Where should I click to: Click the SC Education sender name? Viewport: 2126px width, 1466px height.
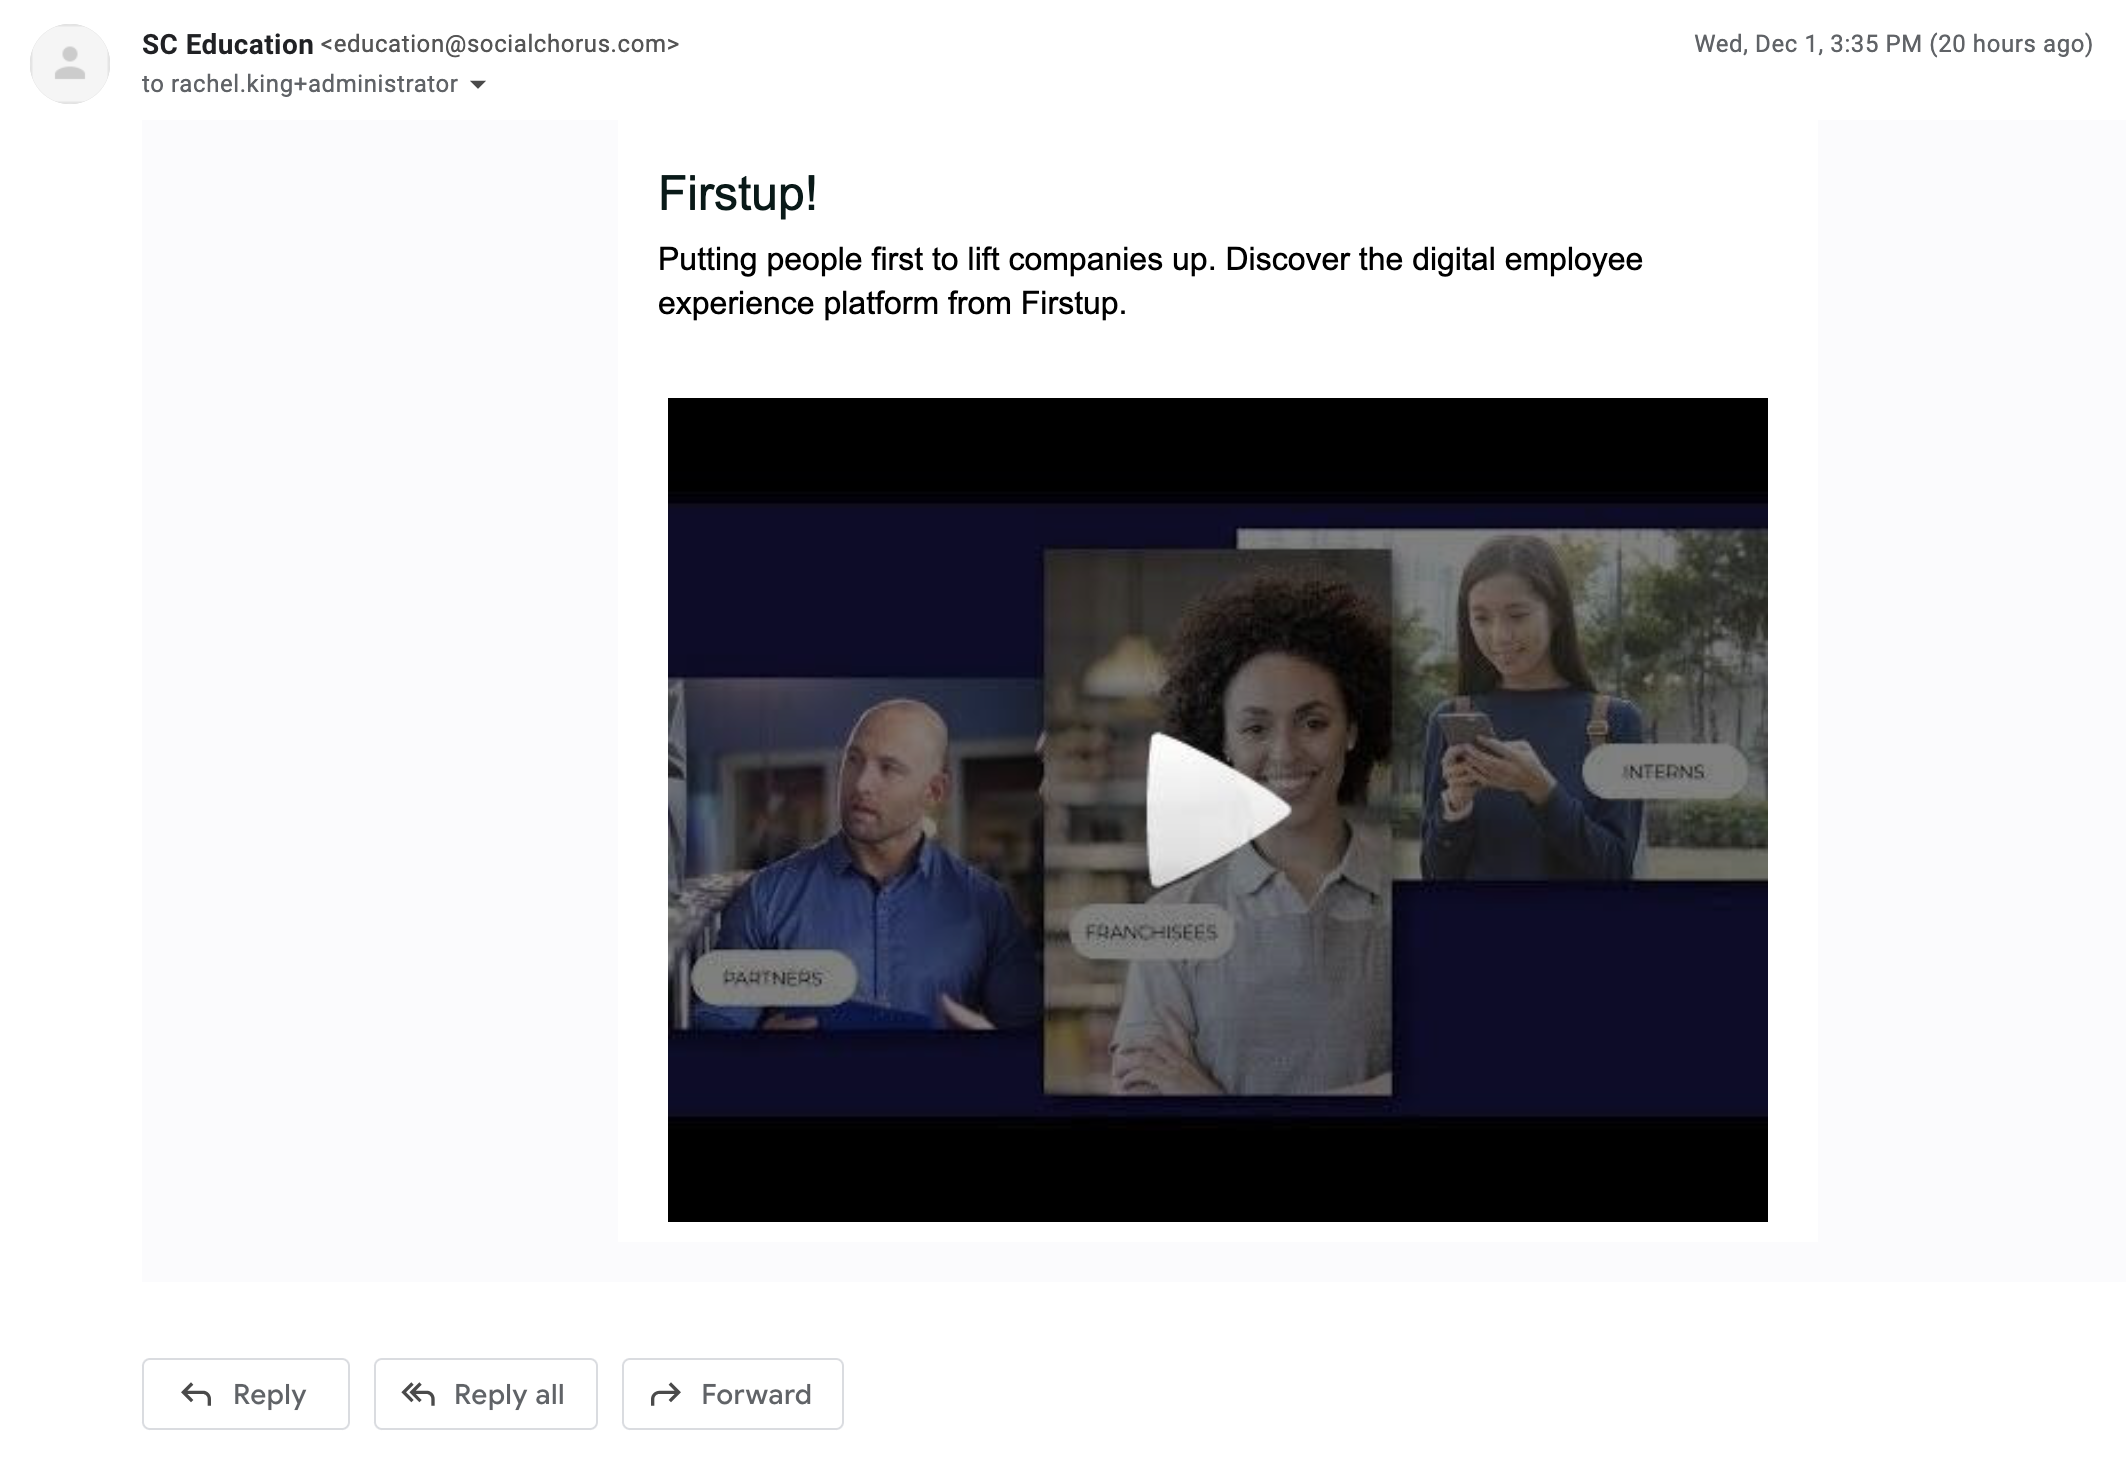coord(228,44)
